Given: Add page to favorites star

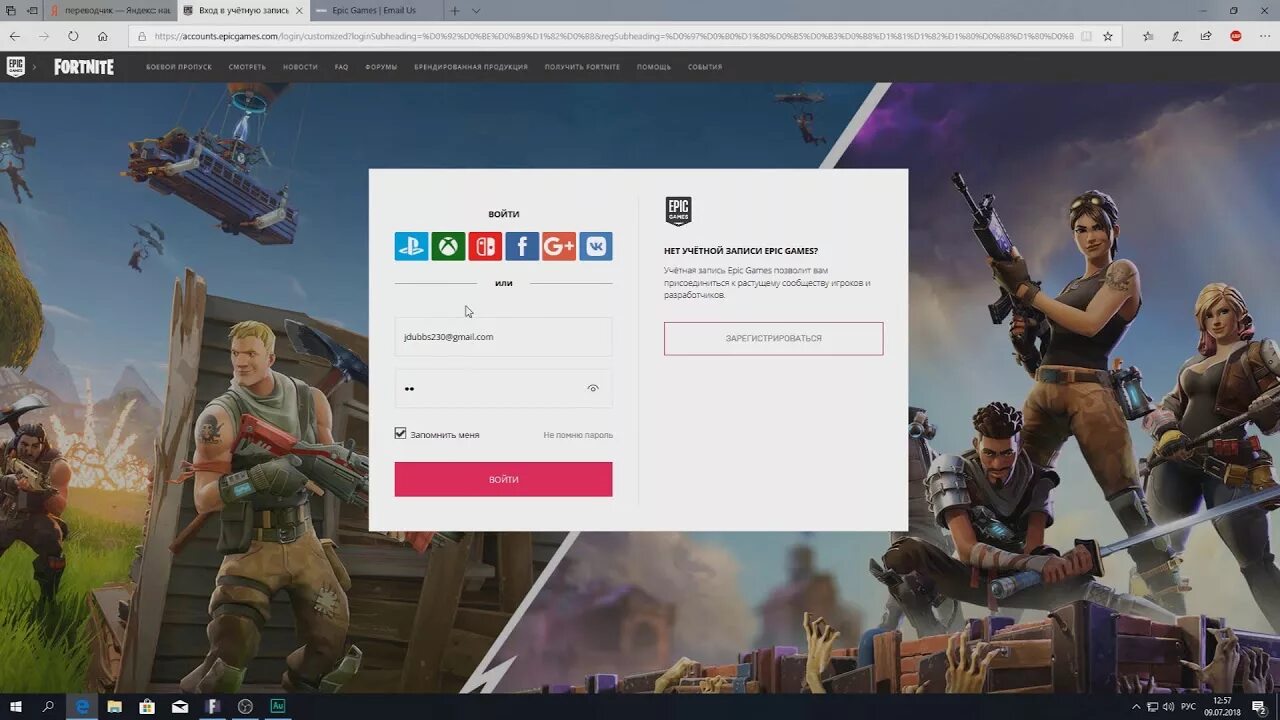Looking at the screenshot, I should pos(1108,36).
